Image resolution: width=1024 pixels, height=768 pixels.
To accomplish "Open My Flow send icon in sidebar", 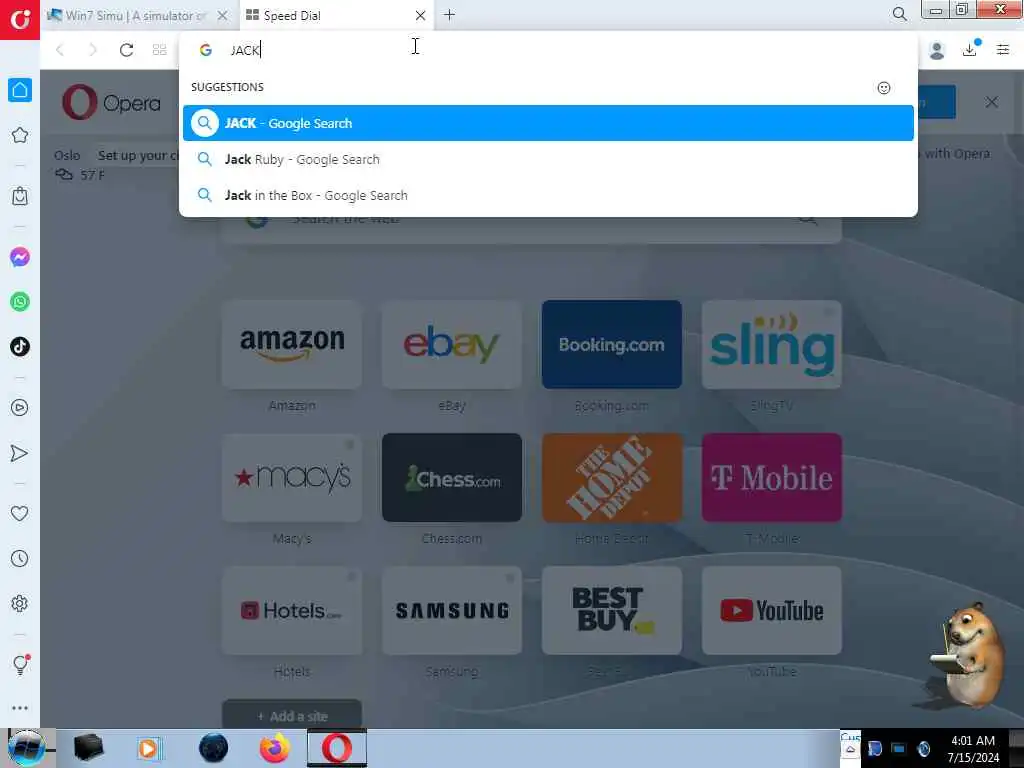I will [x=20, y=453].
